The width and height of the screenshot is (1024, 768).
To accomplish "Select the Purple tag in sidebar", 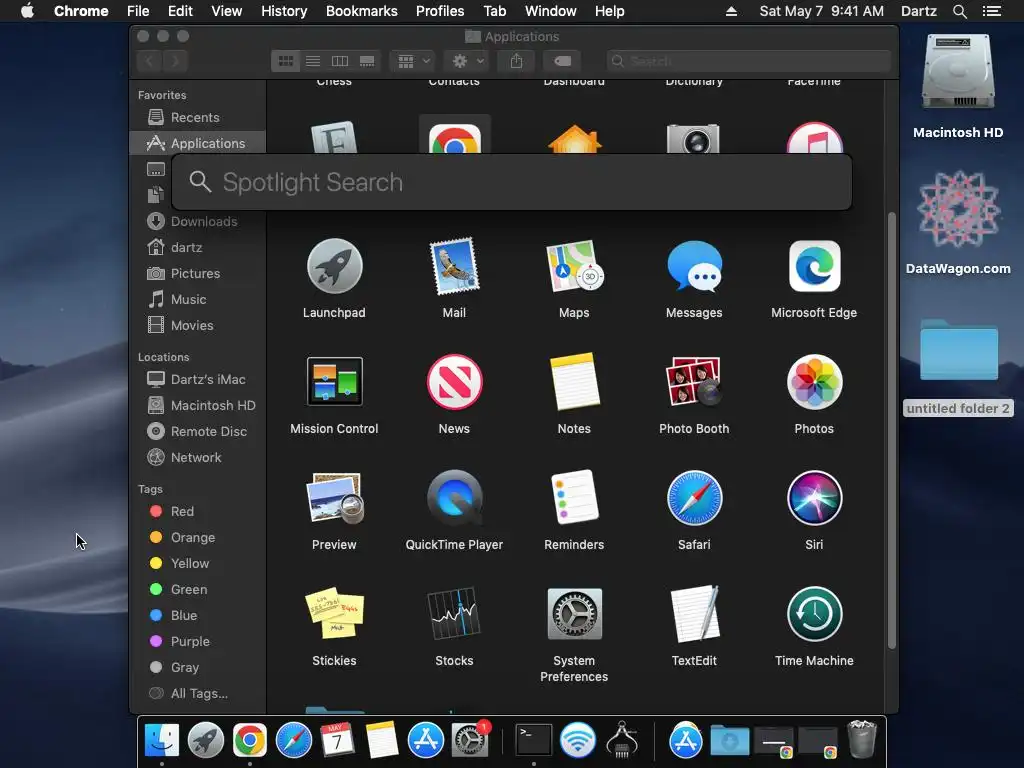I will (198, 641).
